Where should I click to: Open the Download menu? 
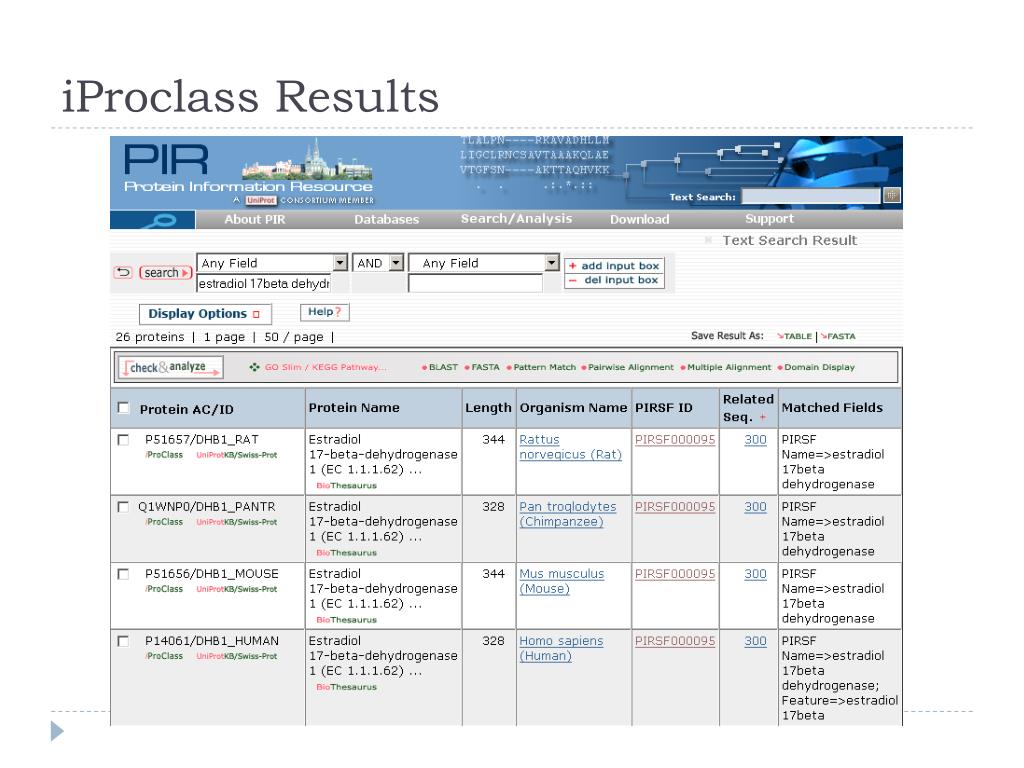click(639, 219)
